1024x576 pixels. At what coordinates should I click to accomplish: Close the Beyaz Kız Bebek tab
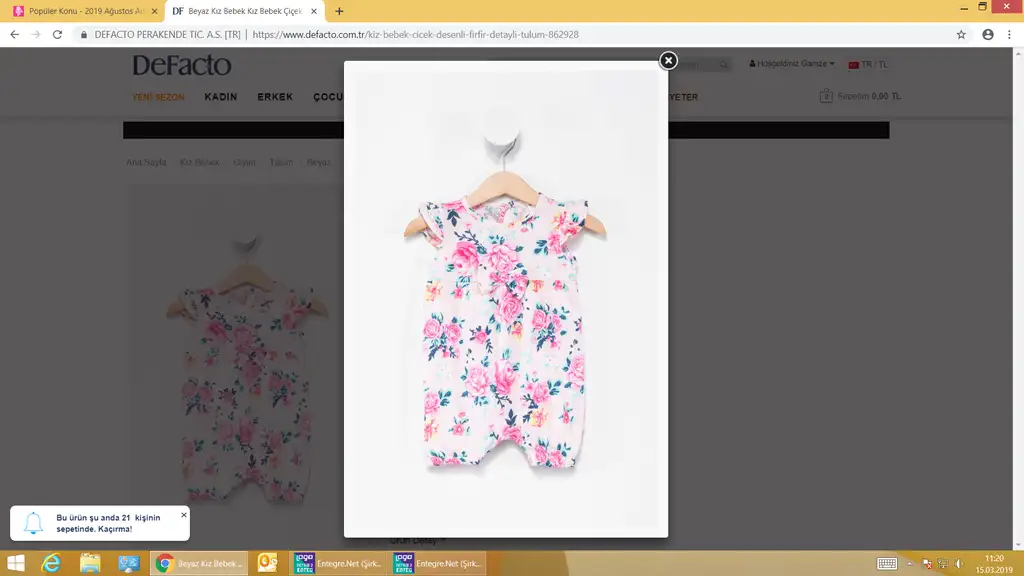313,11
